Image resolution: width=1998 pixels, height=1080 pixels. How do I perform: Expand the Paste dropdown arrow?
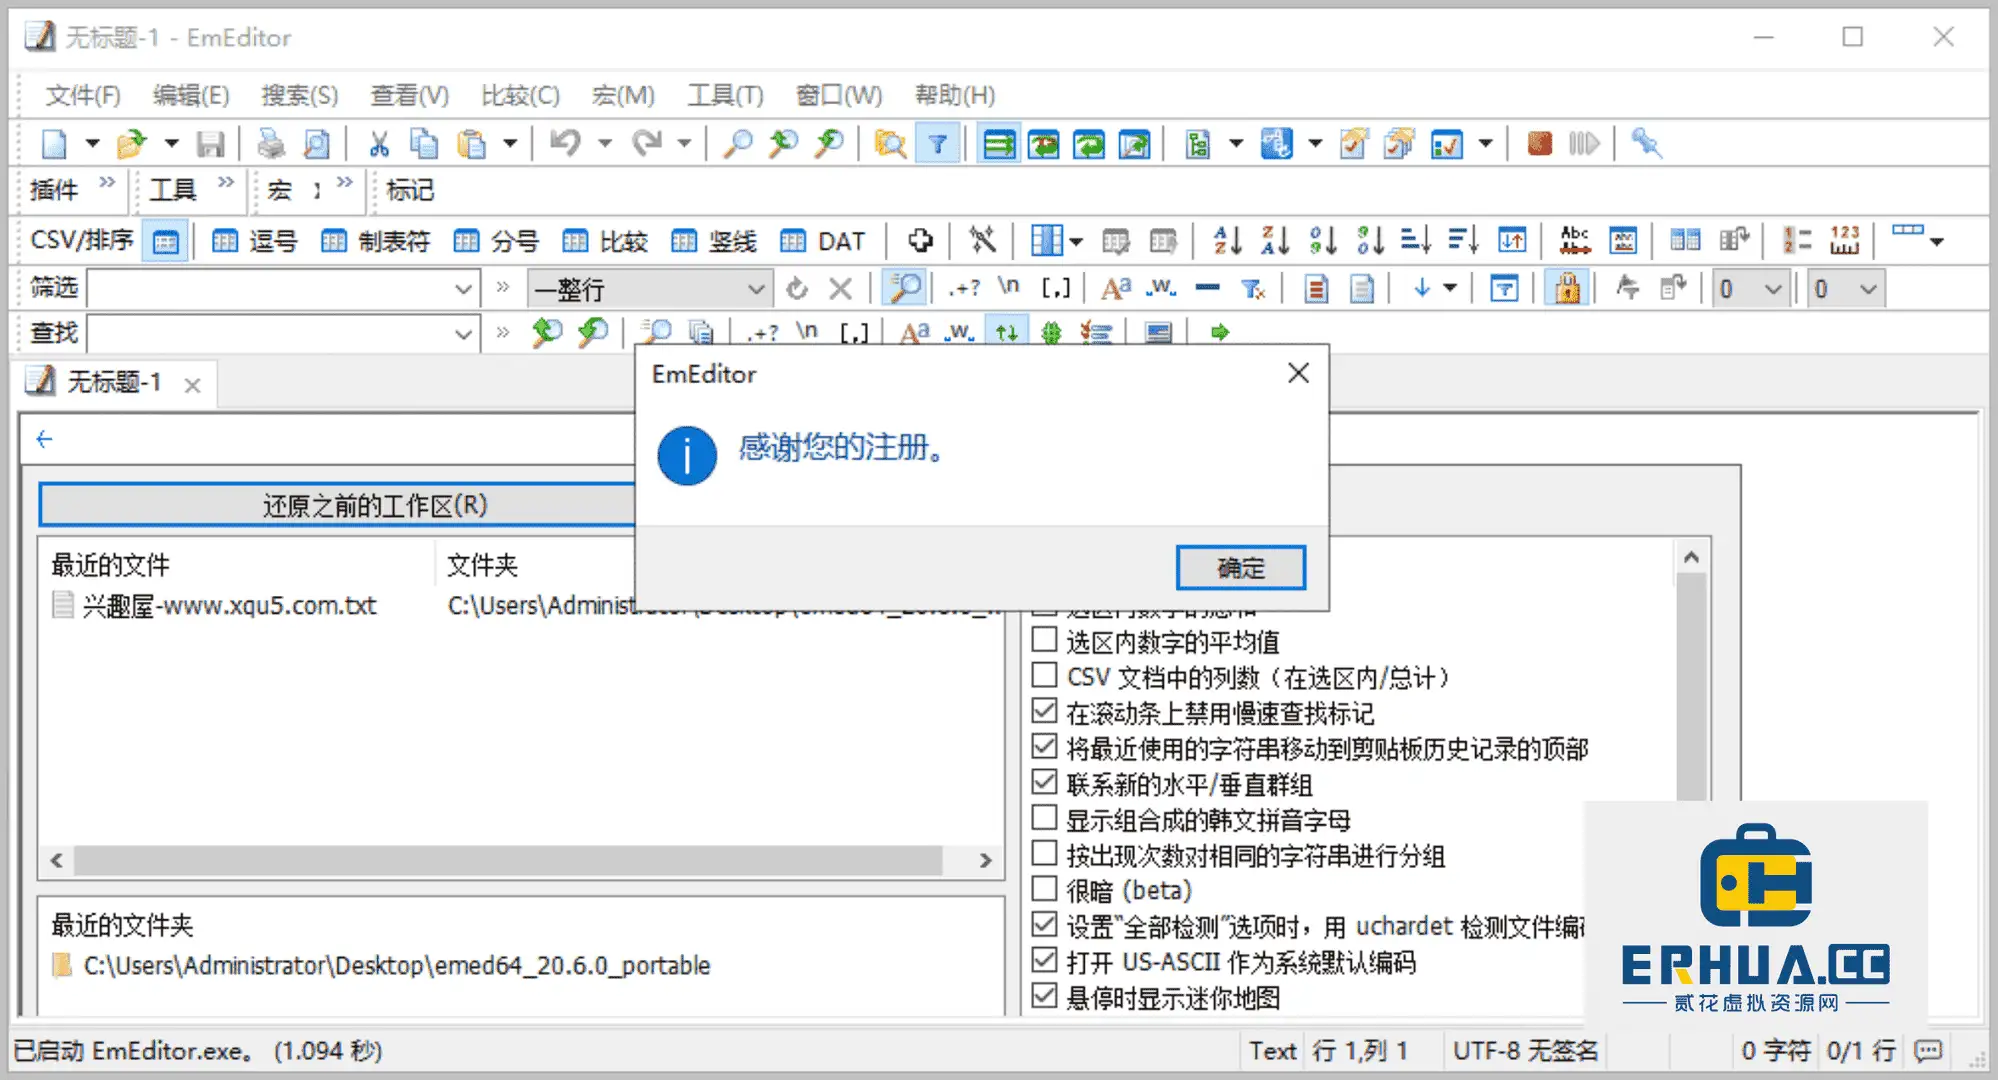(x=510, y=144)
